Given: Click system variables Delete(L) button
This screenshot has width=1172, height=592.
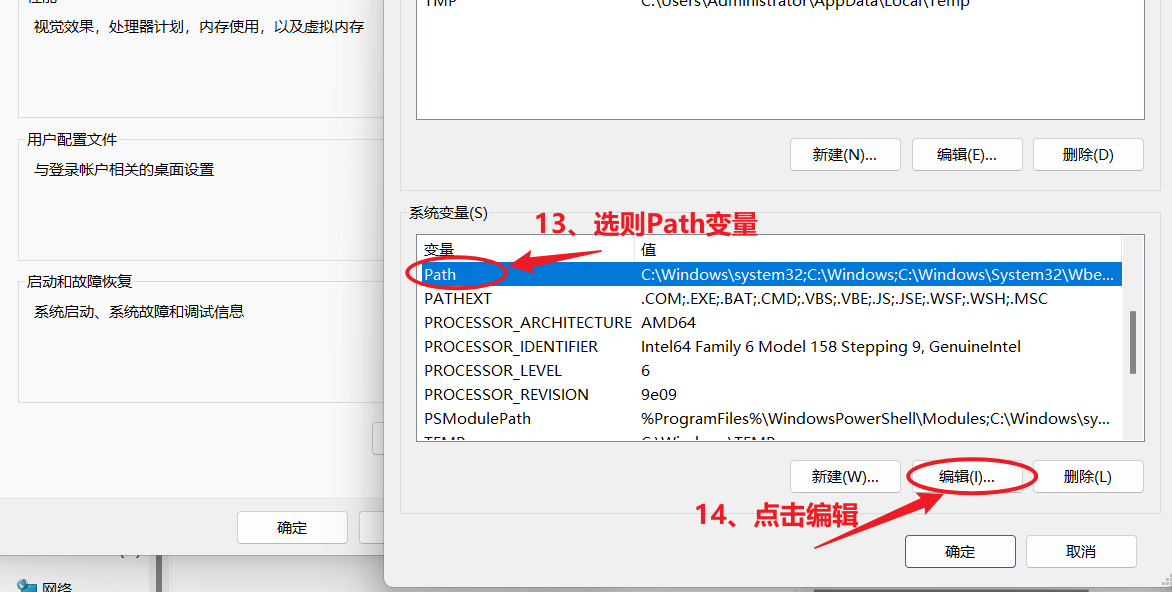Looking at the screenshot, I should (1088, 477).
